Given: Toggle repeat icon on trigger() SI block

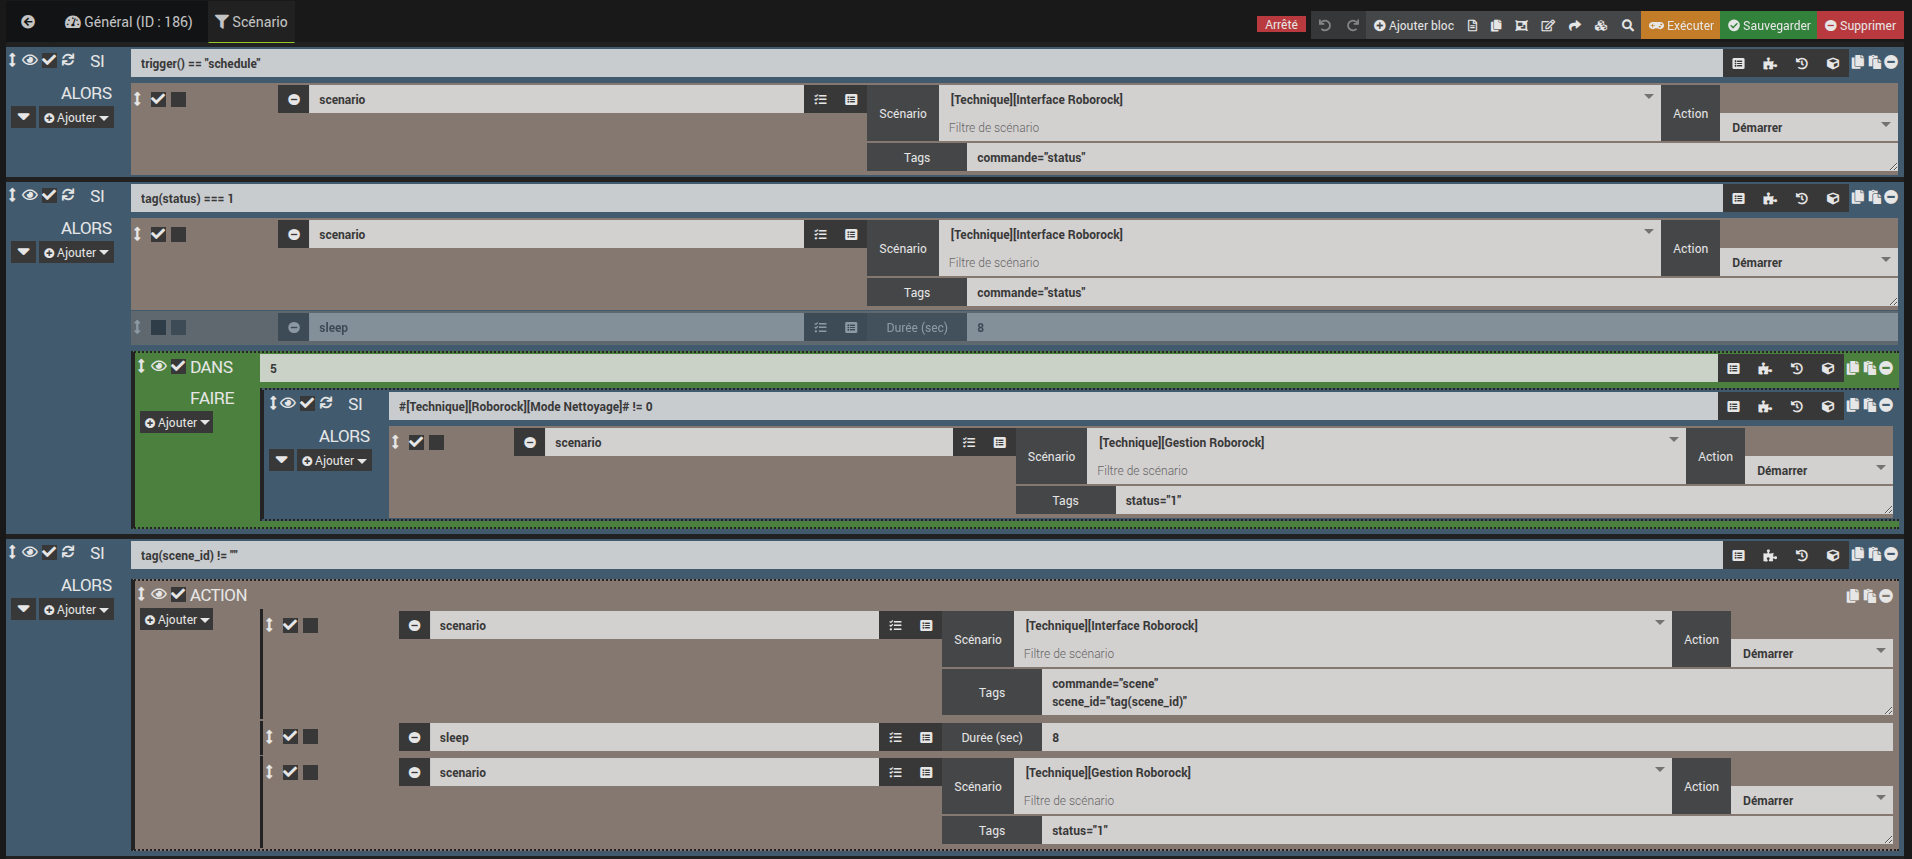Looking at the screenshot, I should click(x=68, y=60).
